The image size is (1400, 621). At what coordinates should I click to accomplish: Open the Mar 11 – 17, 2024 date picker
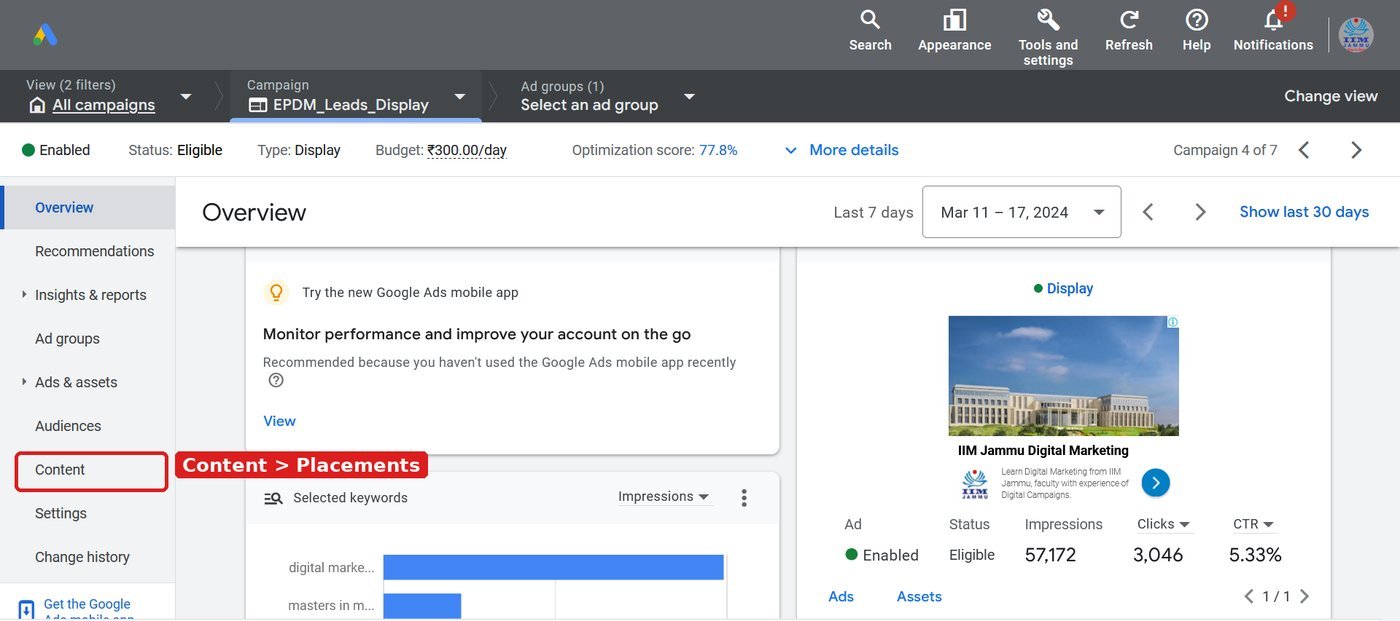[1021, 212]
